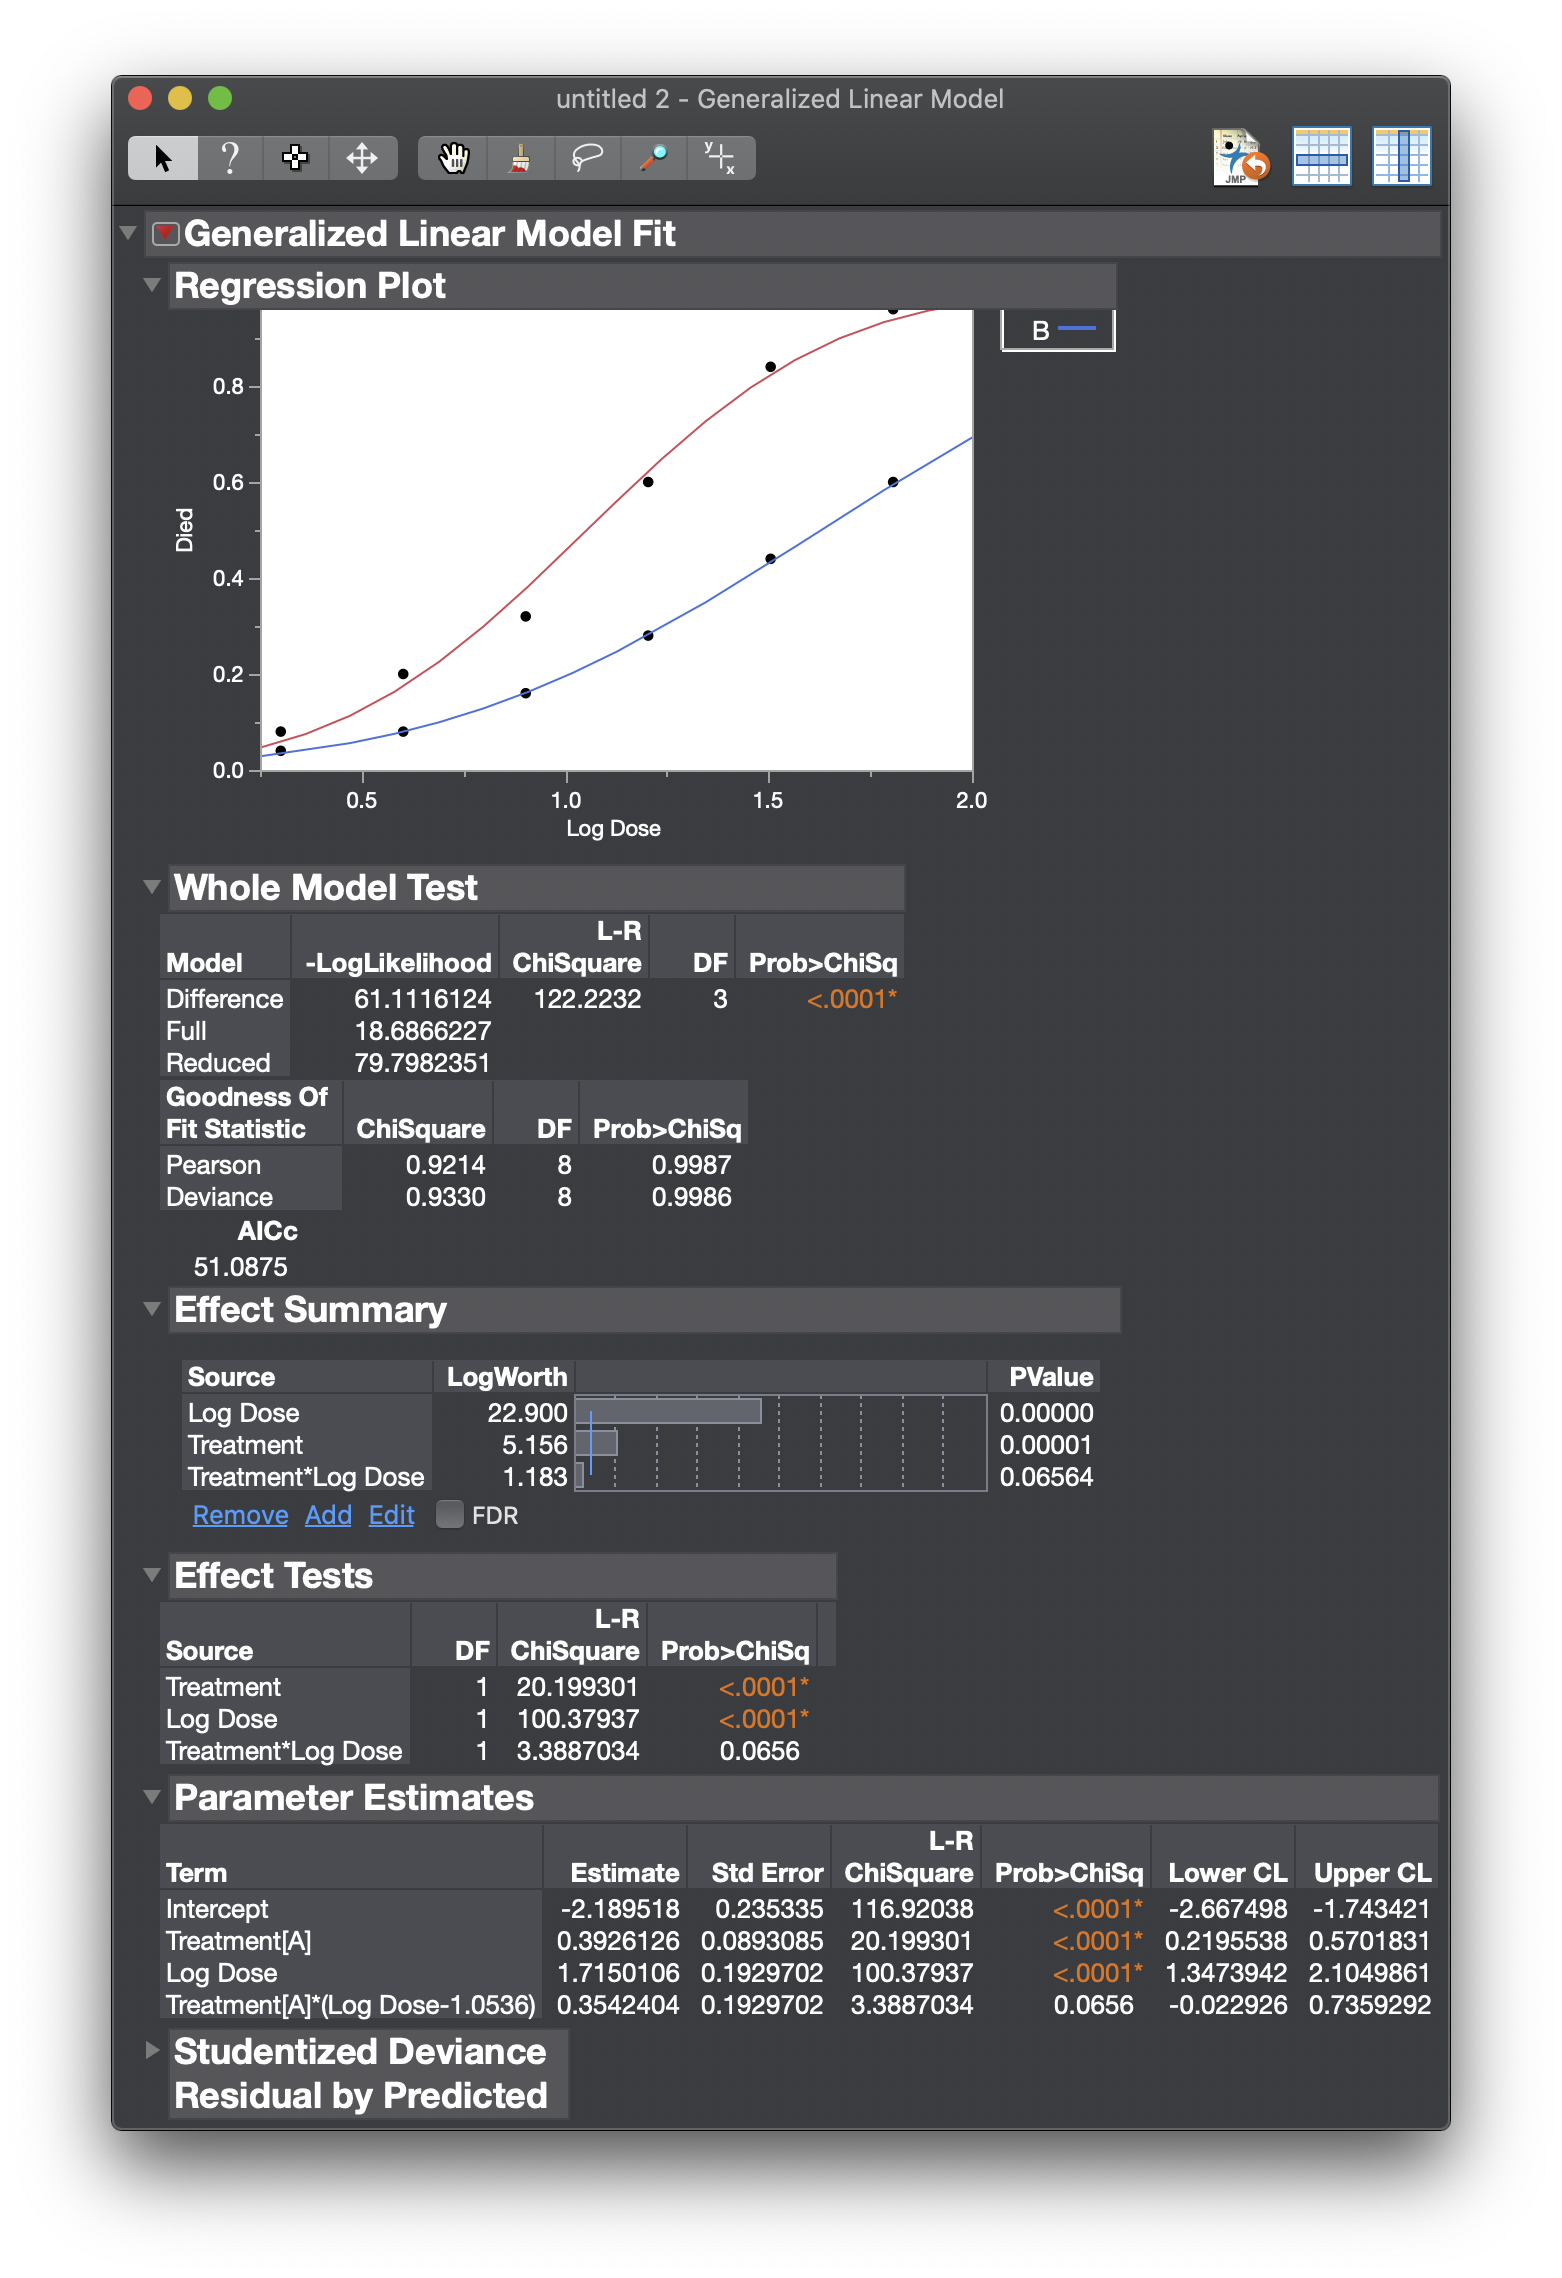Screen dimensions: 1562x2278
Task: Collapse the Effect Summary section
Action: click(152, 1309)
